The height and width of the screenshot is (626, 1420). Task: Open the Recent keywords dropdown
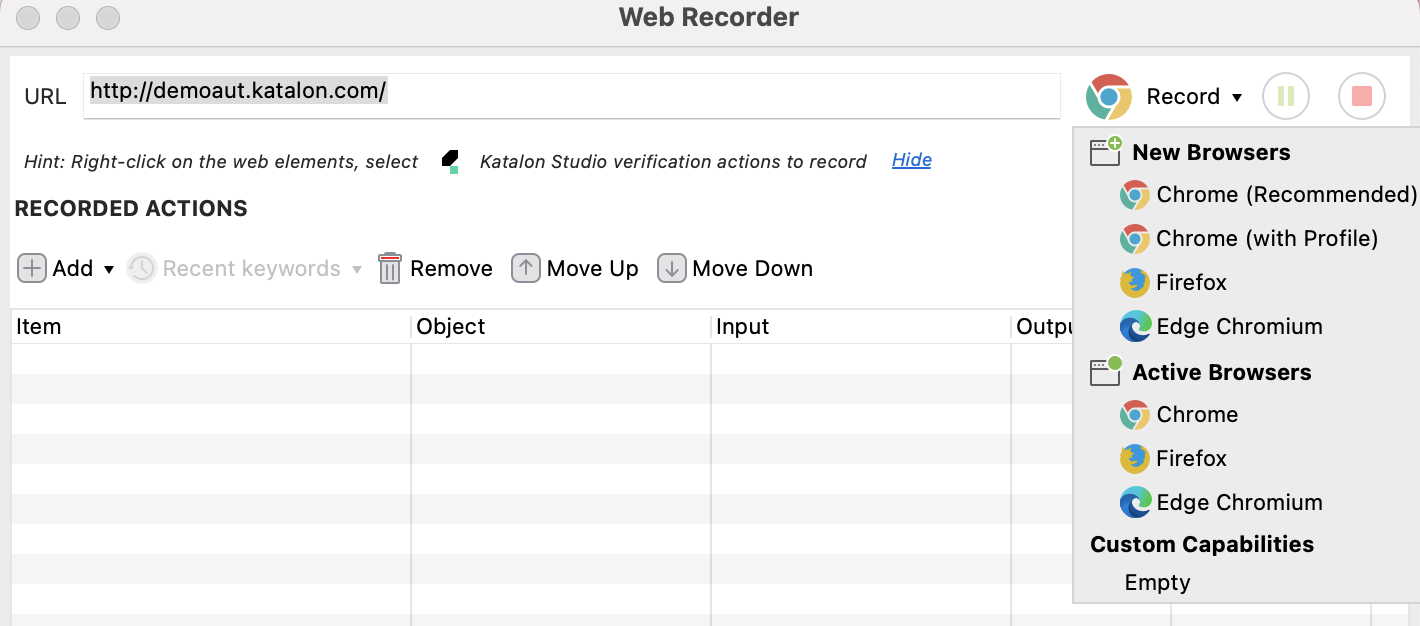(x=357, y=268)
